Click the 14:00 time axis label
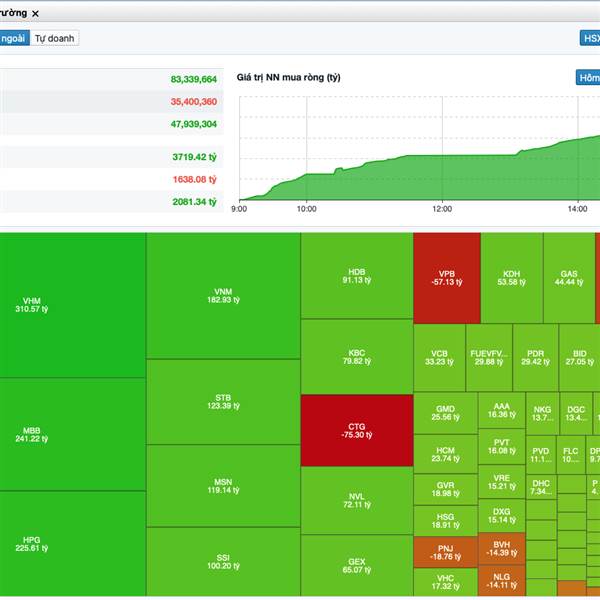This screenshot has width=600, height=600. (577, 209)
